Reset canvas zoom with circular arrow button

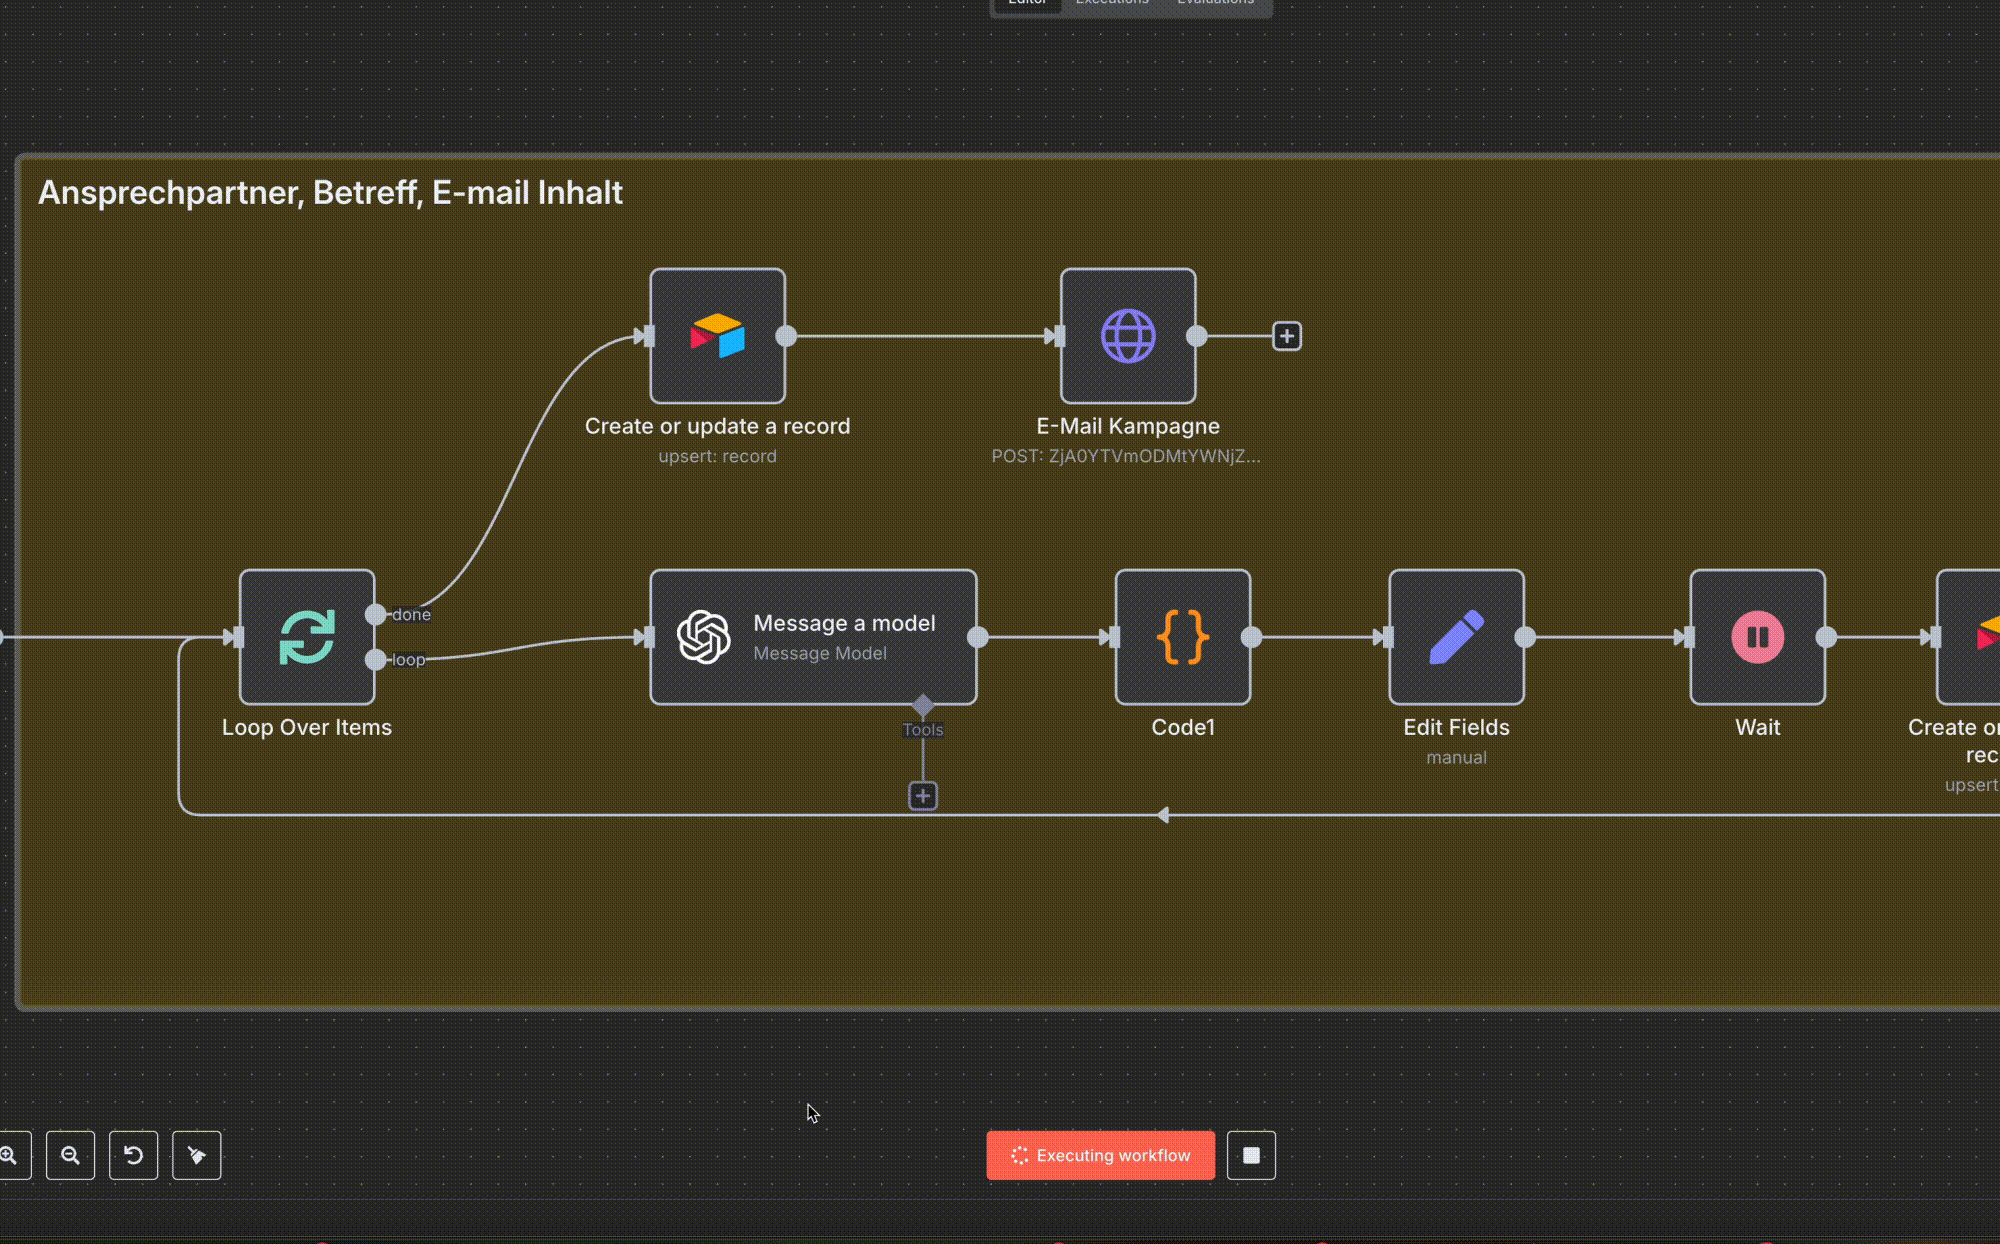point(133,1155)
